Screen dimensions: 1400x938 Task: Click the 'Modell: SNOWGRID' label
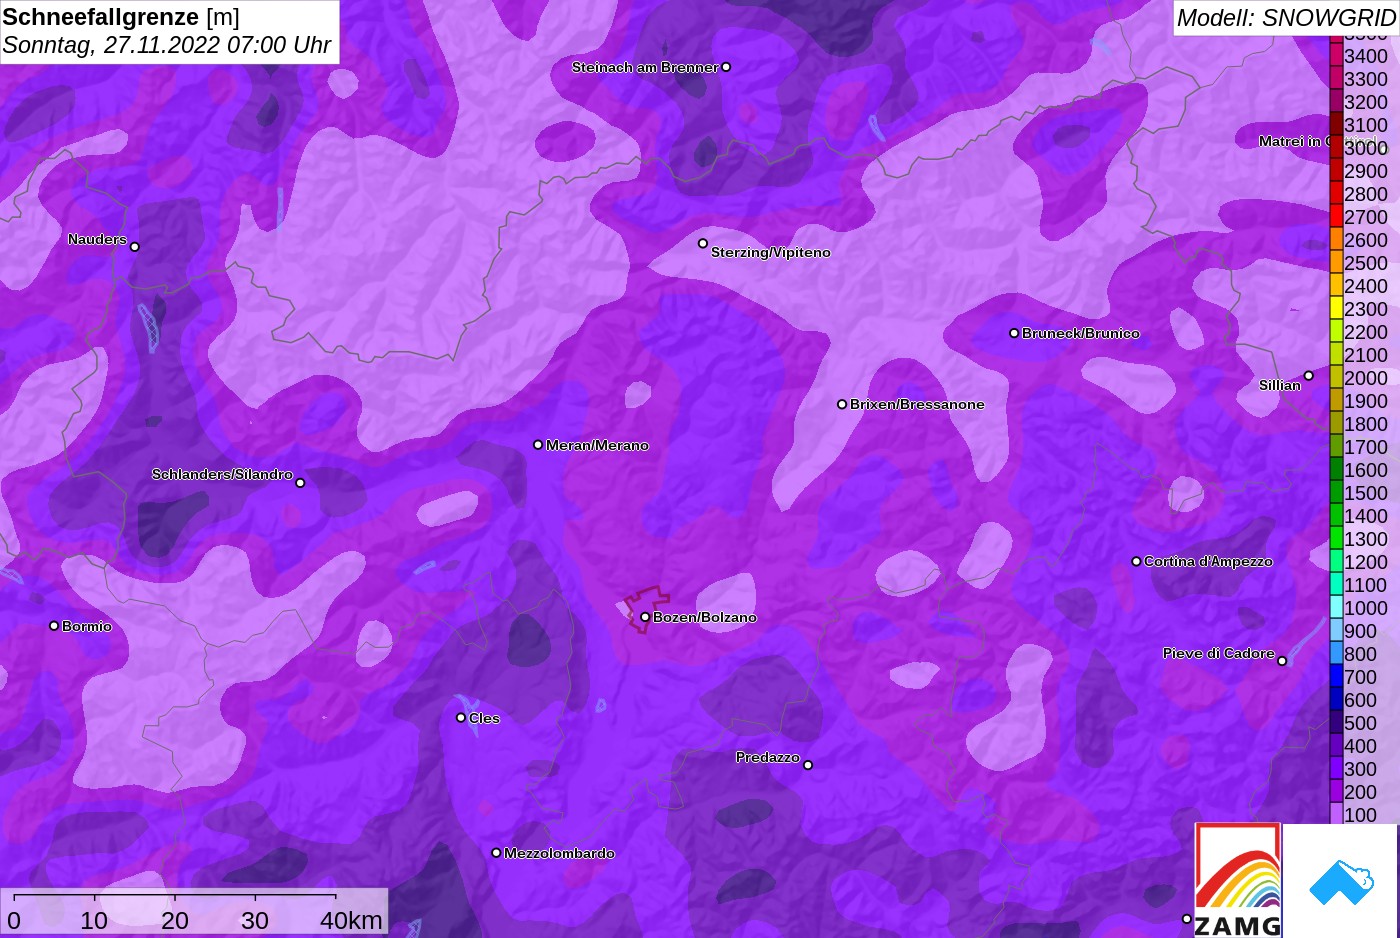click(x=1286, y=17)
